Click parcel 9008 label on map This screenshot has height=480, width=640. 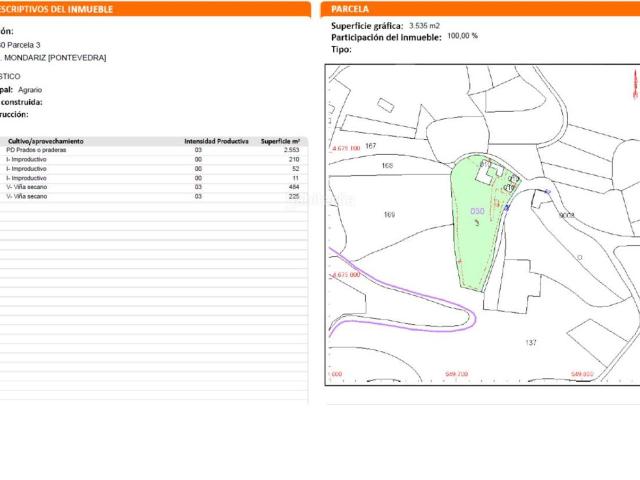click(x=566, y=215)
